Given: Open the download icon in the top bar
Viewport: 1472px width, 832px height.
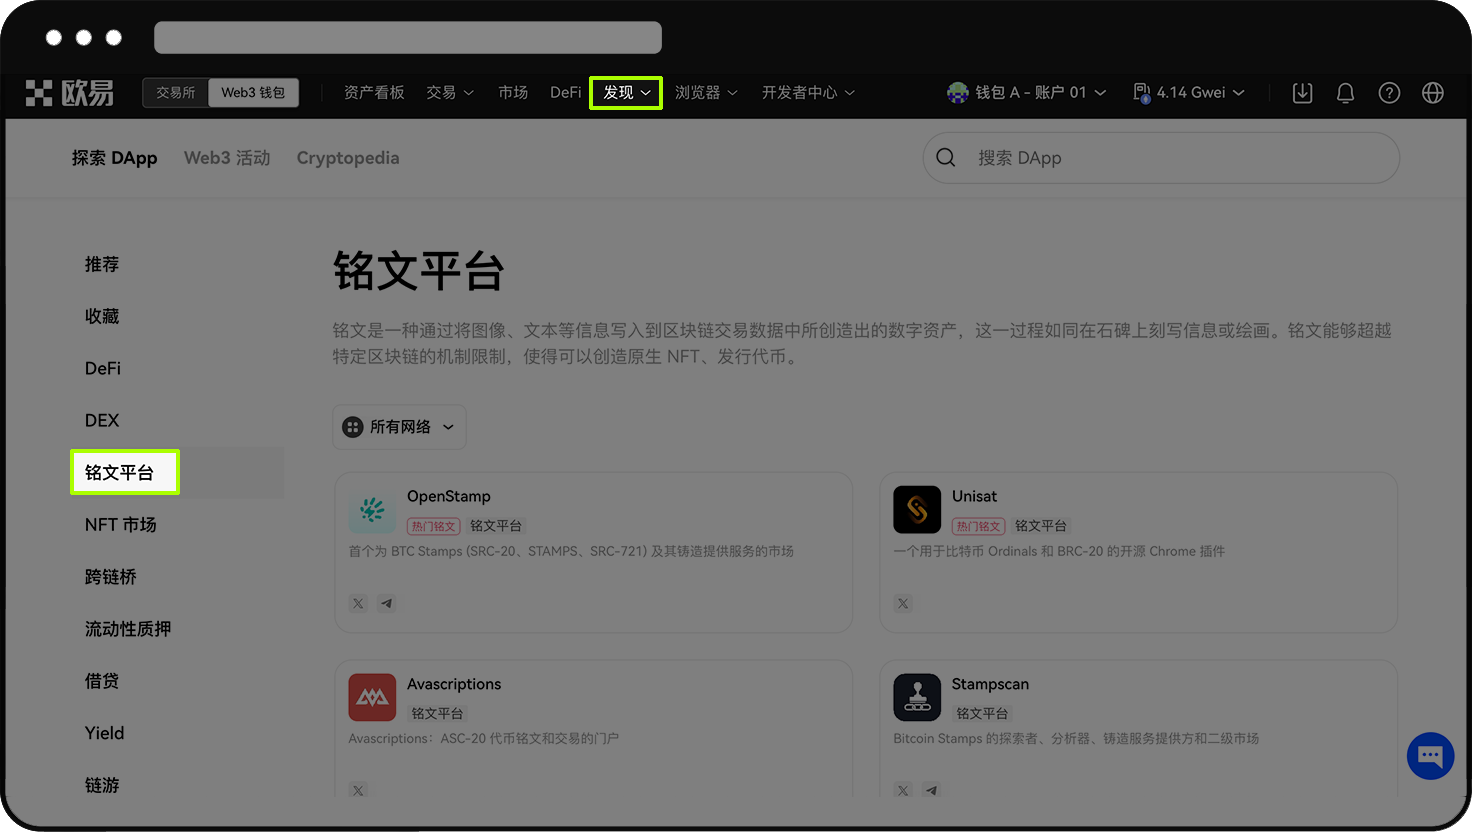Looking at the screenshot, I should click(1302, 93).
